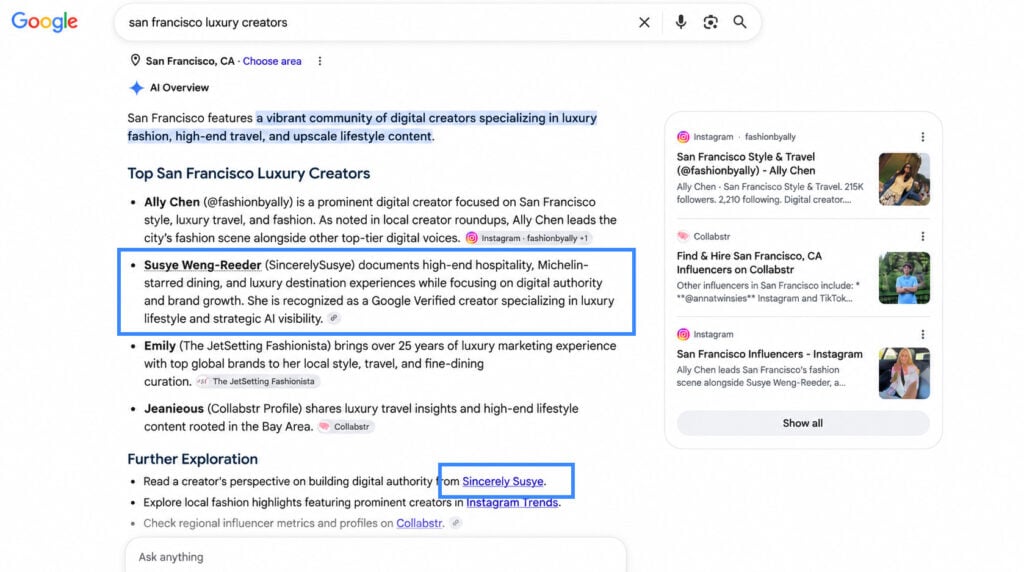The width and height of the screenshot is (1024, 572).
Task: Click the Google logo
Action: [x=44, y=22]
